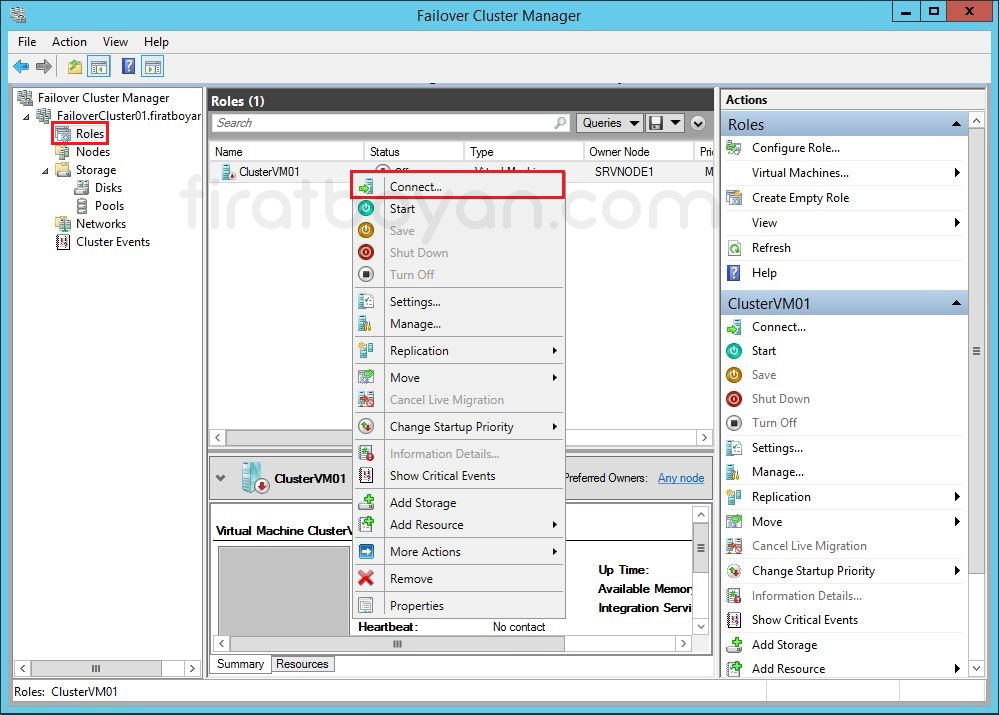Choose Connect... from the context menu
The image size is (999, 715).
coord(459,187)
